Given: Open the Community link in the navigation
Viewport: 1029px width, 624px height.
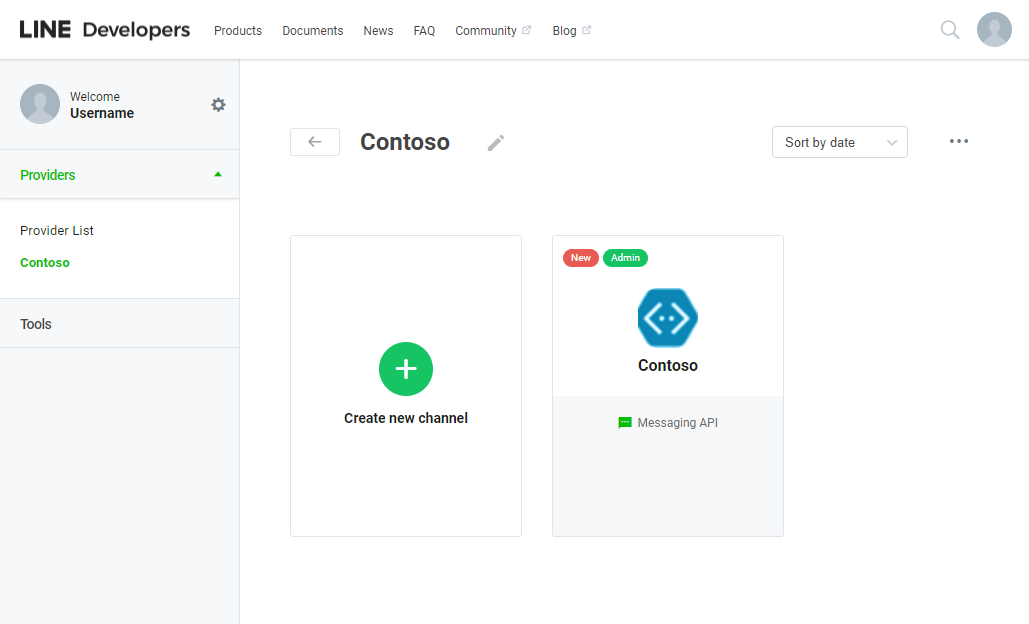Looking at the screenshot, I should click(x=487, y=30).
